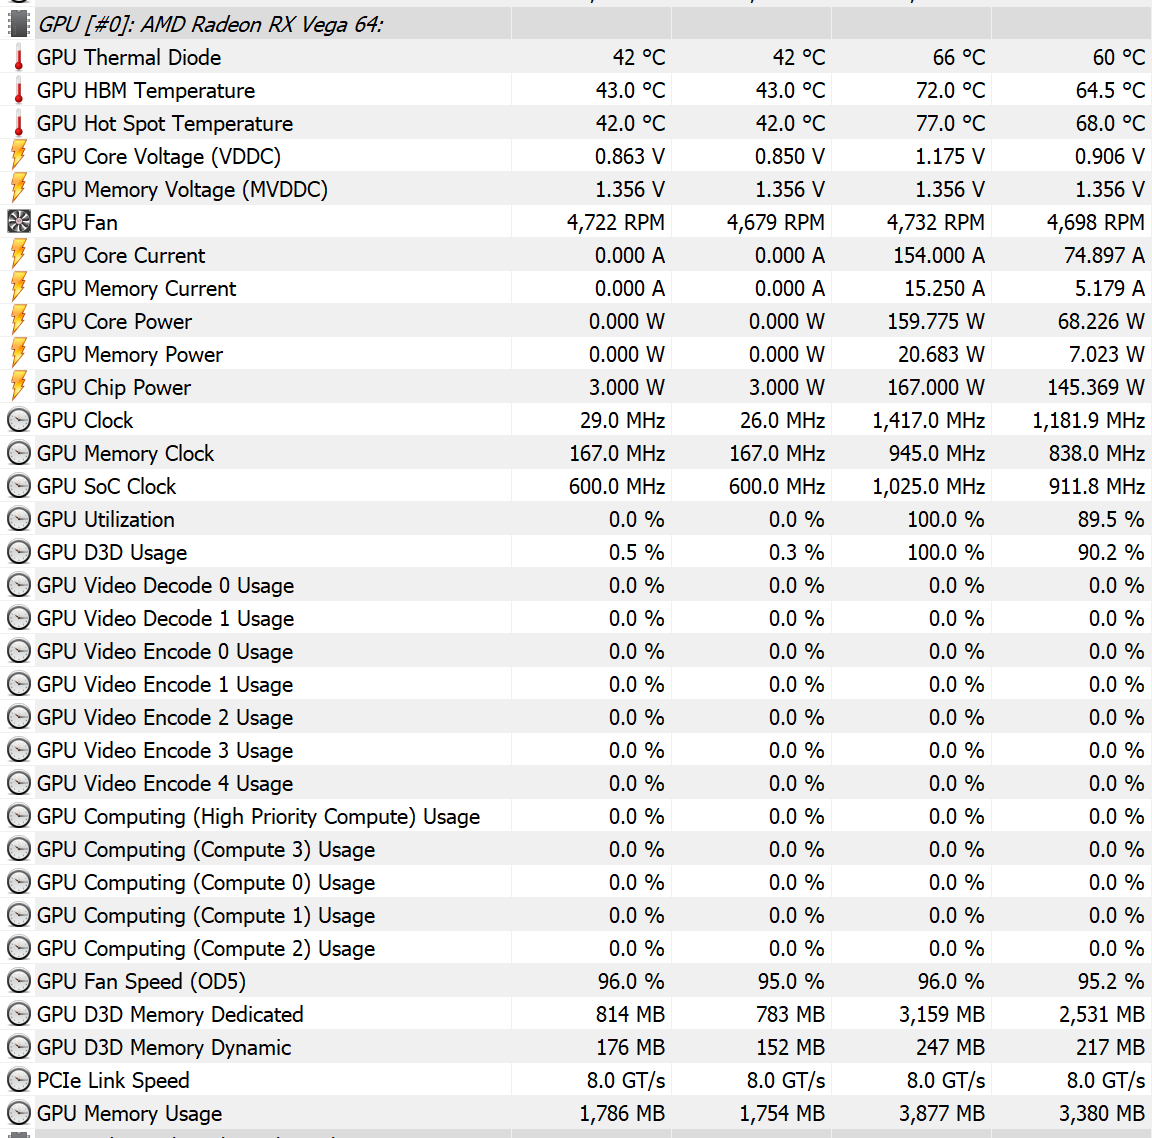Select the GPU Hot Spot Temperature label

pos(165,123)
